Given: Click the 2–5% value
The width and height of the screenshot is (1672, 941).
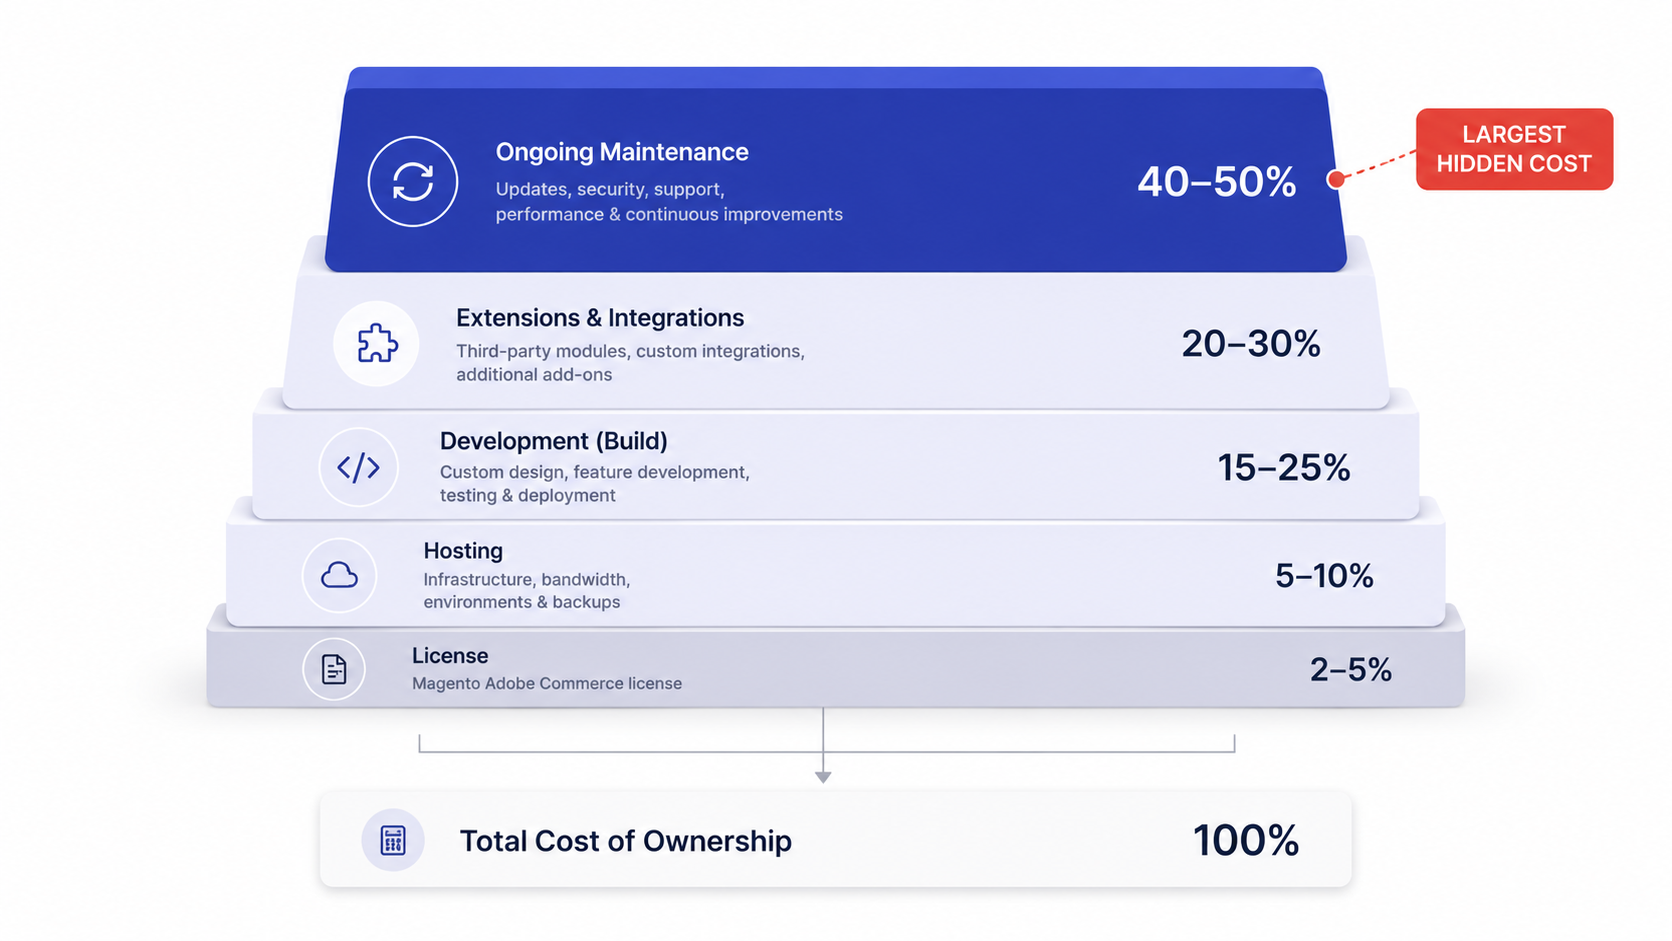Looking at the screenshot, I should (x=1351, y=670).
